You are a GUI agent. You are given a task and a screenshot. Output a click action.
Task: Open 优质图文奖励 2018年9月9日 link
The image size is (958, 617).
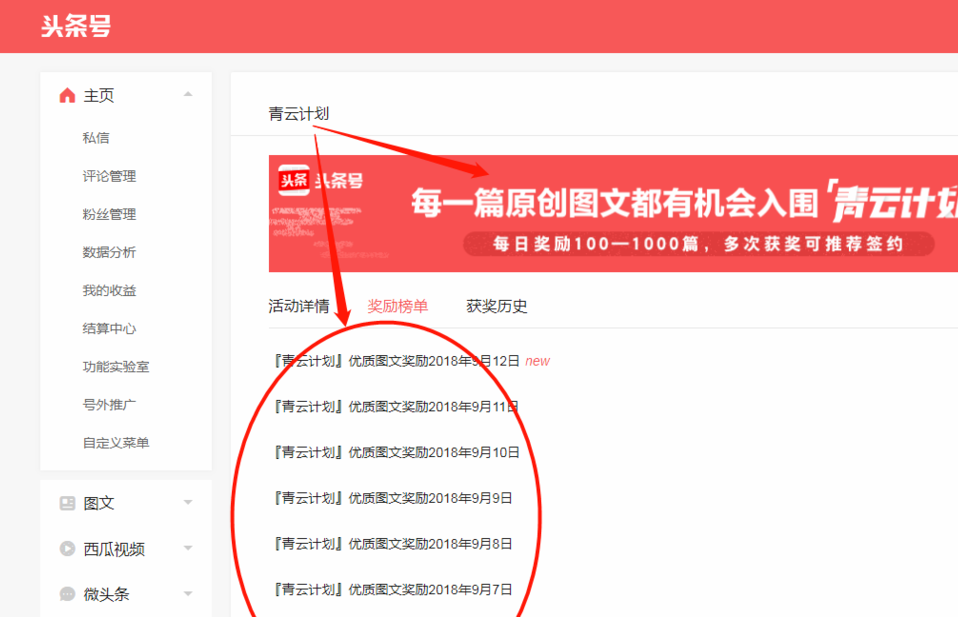(393, 498)
